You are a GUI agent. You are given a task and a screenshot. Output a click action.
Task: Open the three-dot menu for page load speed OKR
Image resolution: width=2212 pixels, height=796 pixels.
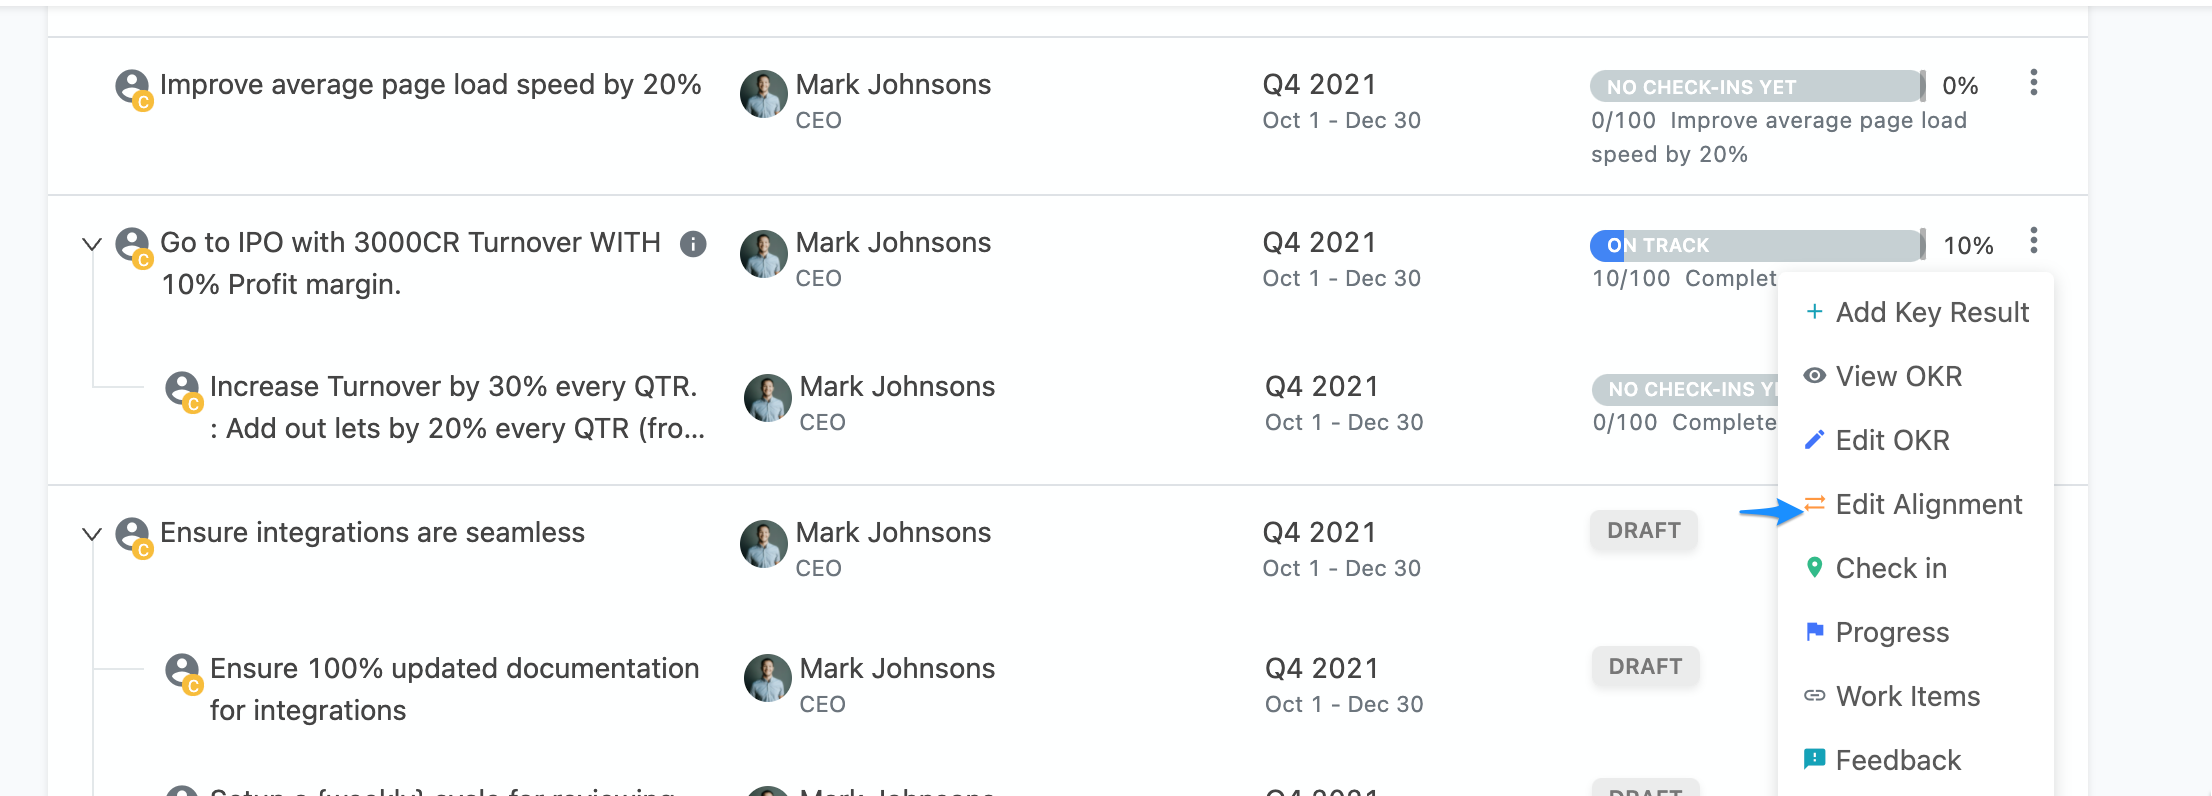(x=2033, y=83)
